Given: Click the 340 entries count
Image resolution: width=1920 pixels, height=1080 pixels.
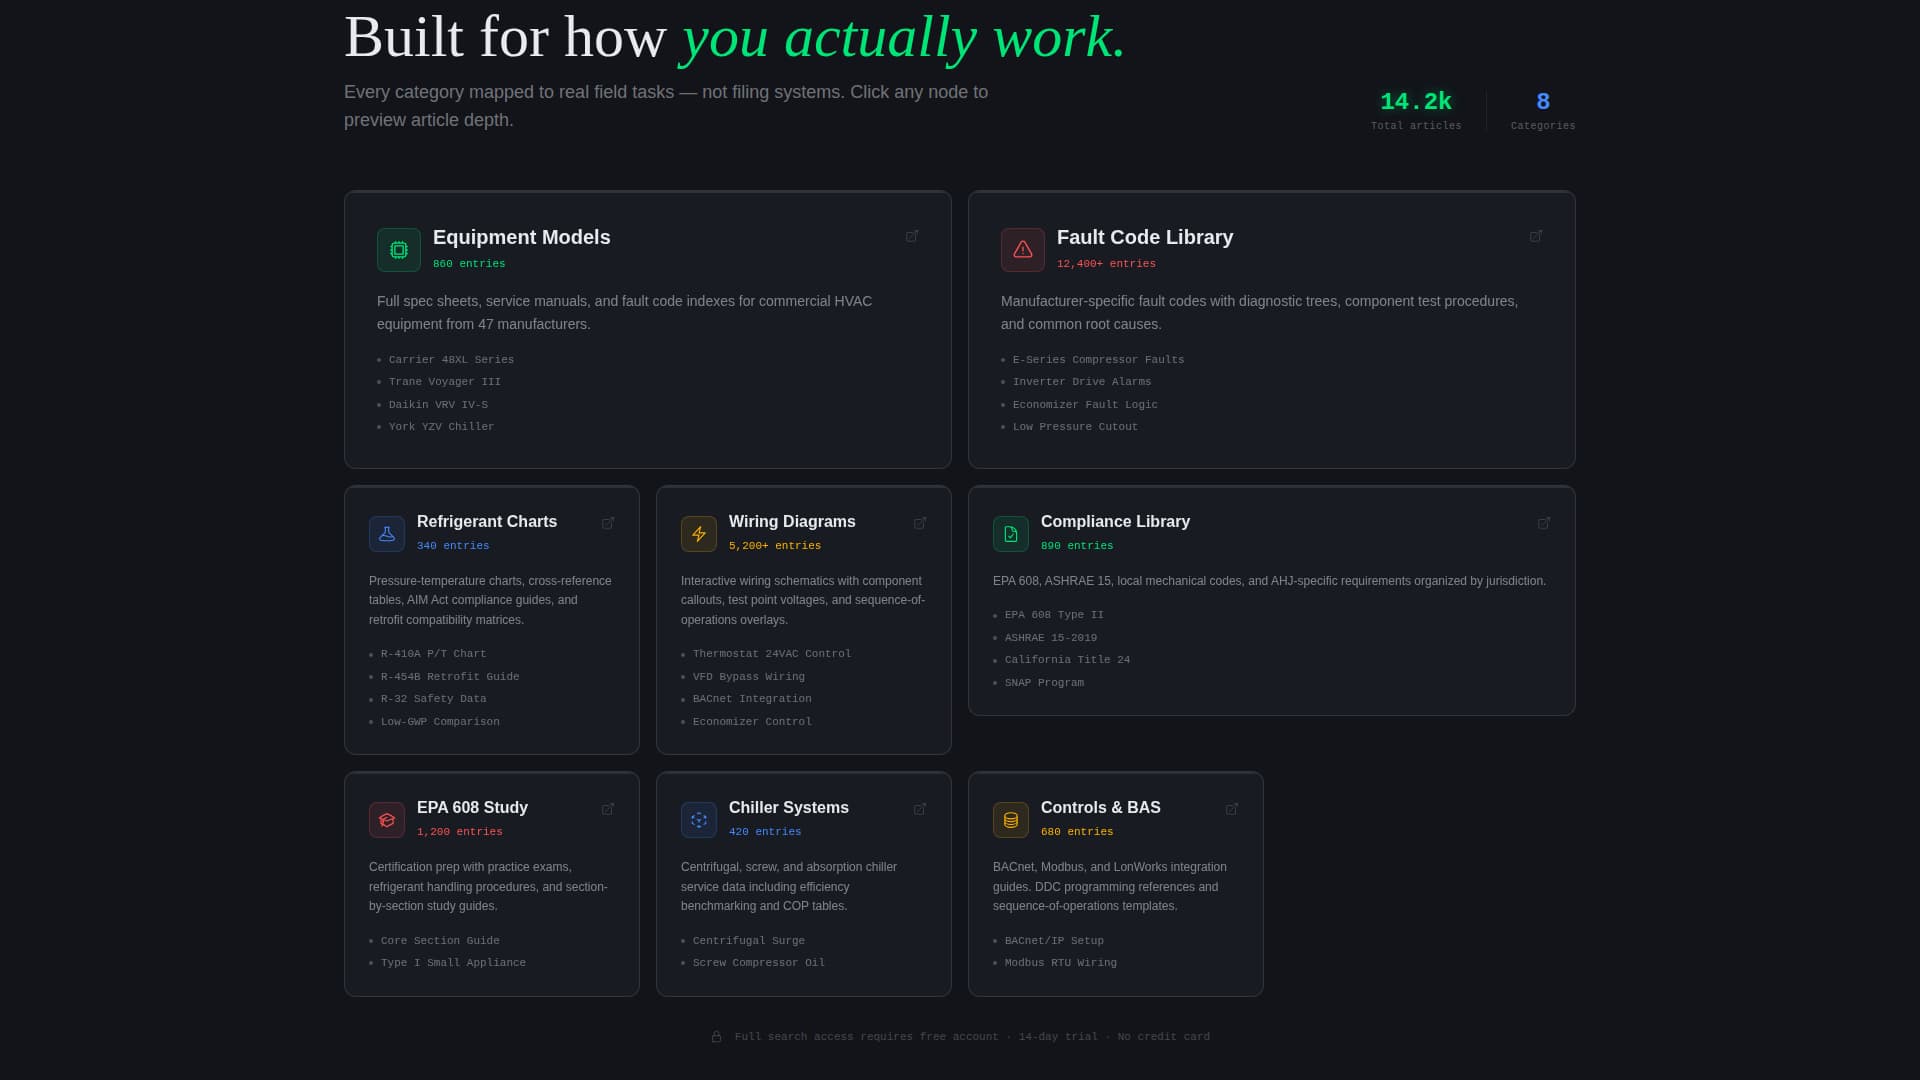Looking at the screenshot, I should click(453, 546).
